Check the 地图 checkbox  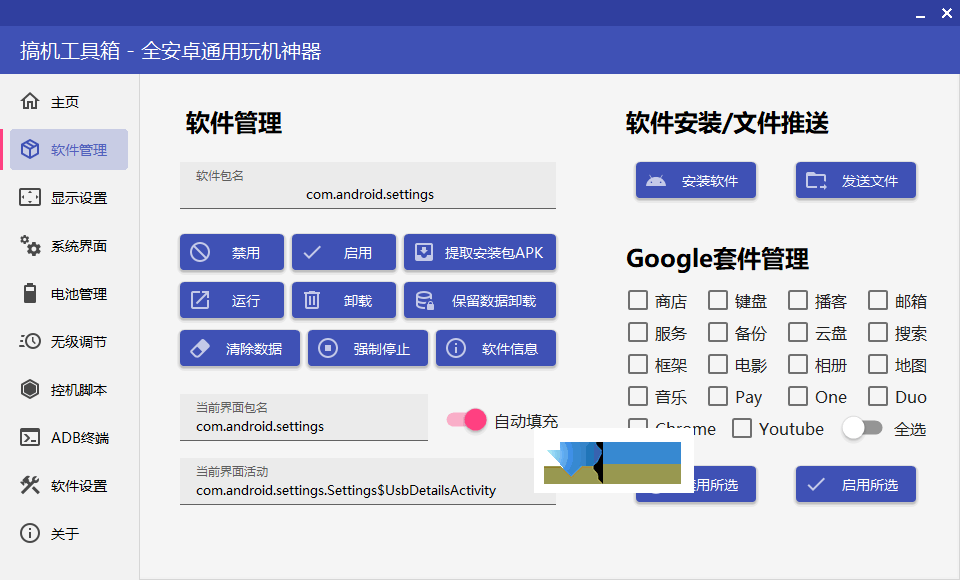pos(878,364)
